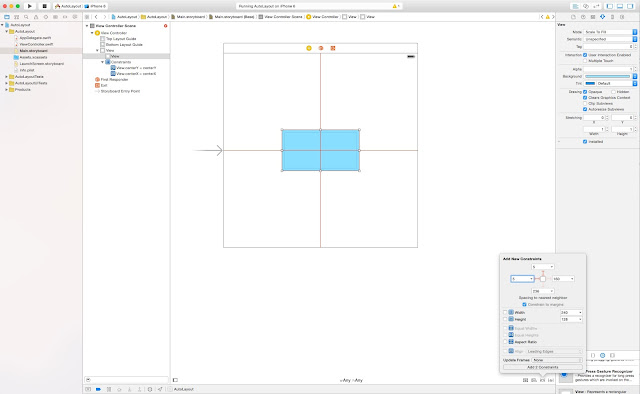
Task: Show the Project navigator
Action: click(x=7, y=17)
